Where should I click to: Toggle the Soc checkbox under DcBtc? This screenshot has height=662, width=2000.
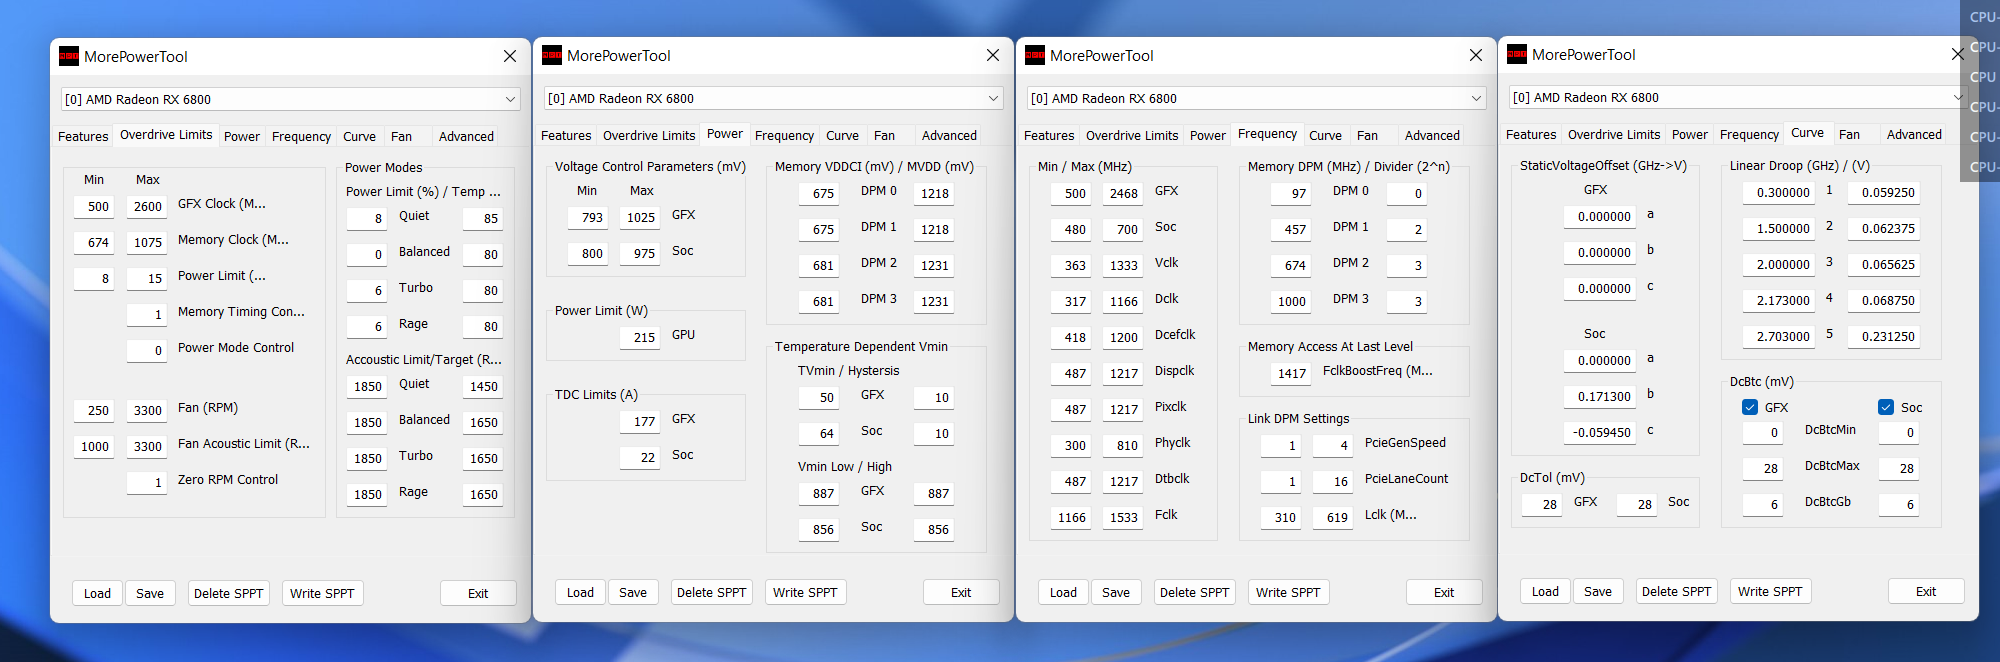tap(1886, 407)
